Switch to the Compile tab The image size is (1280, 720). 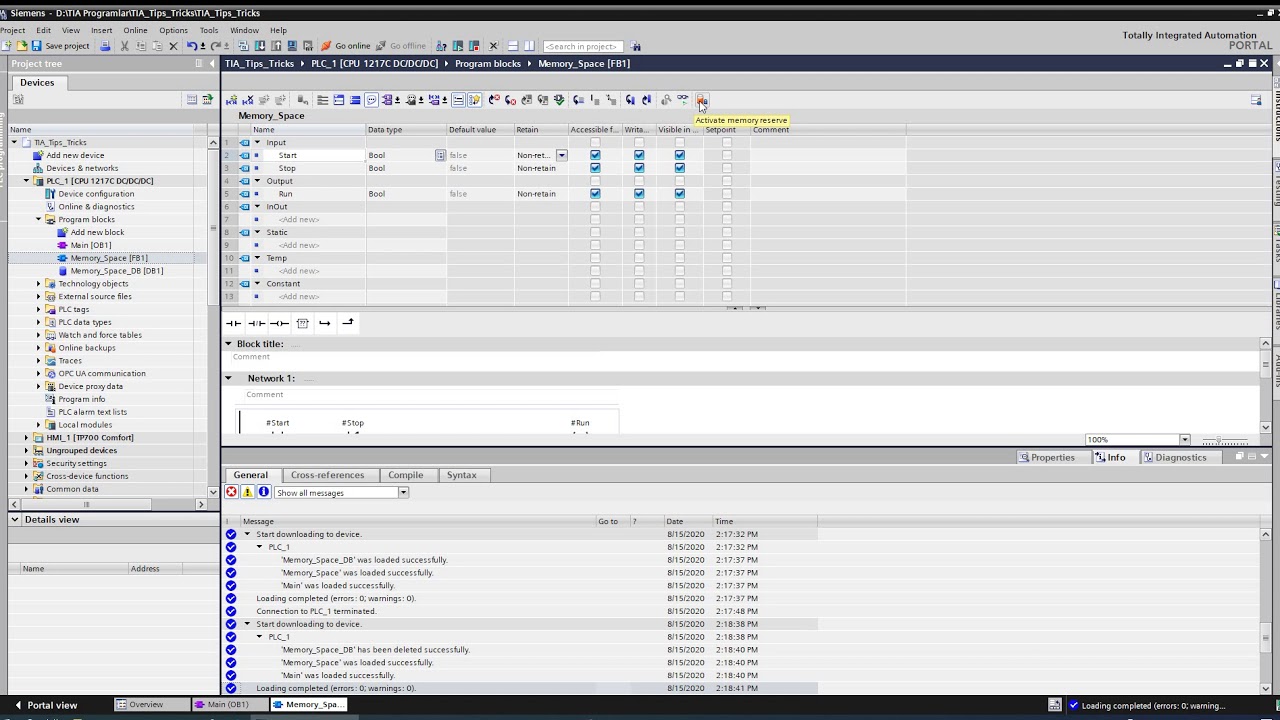pos(405,475)
